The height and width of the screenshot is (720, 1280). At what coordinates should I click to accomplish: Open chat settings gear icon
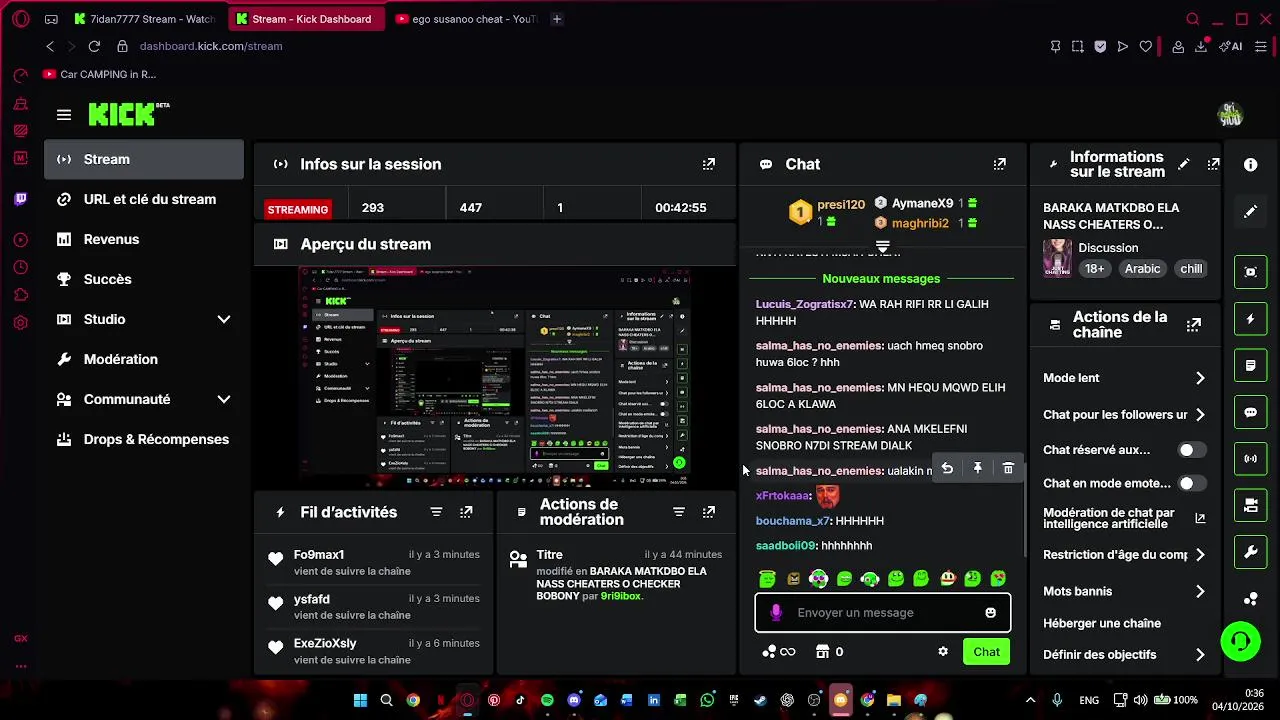942,652
